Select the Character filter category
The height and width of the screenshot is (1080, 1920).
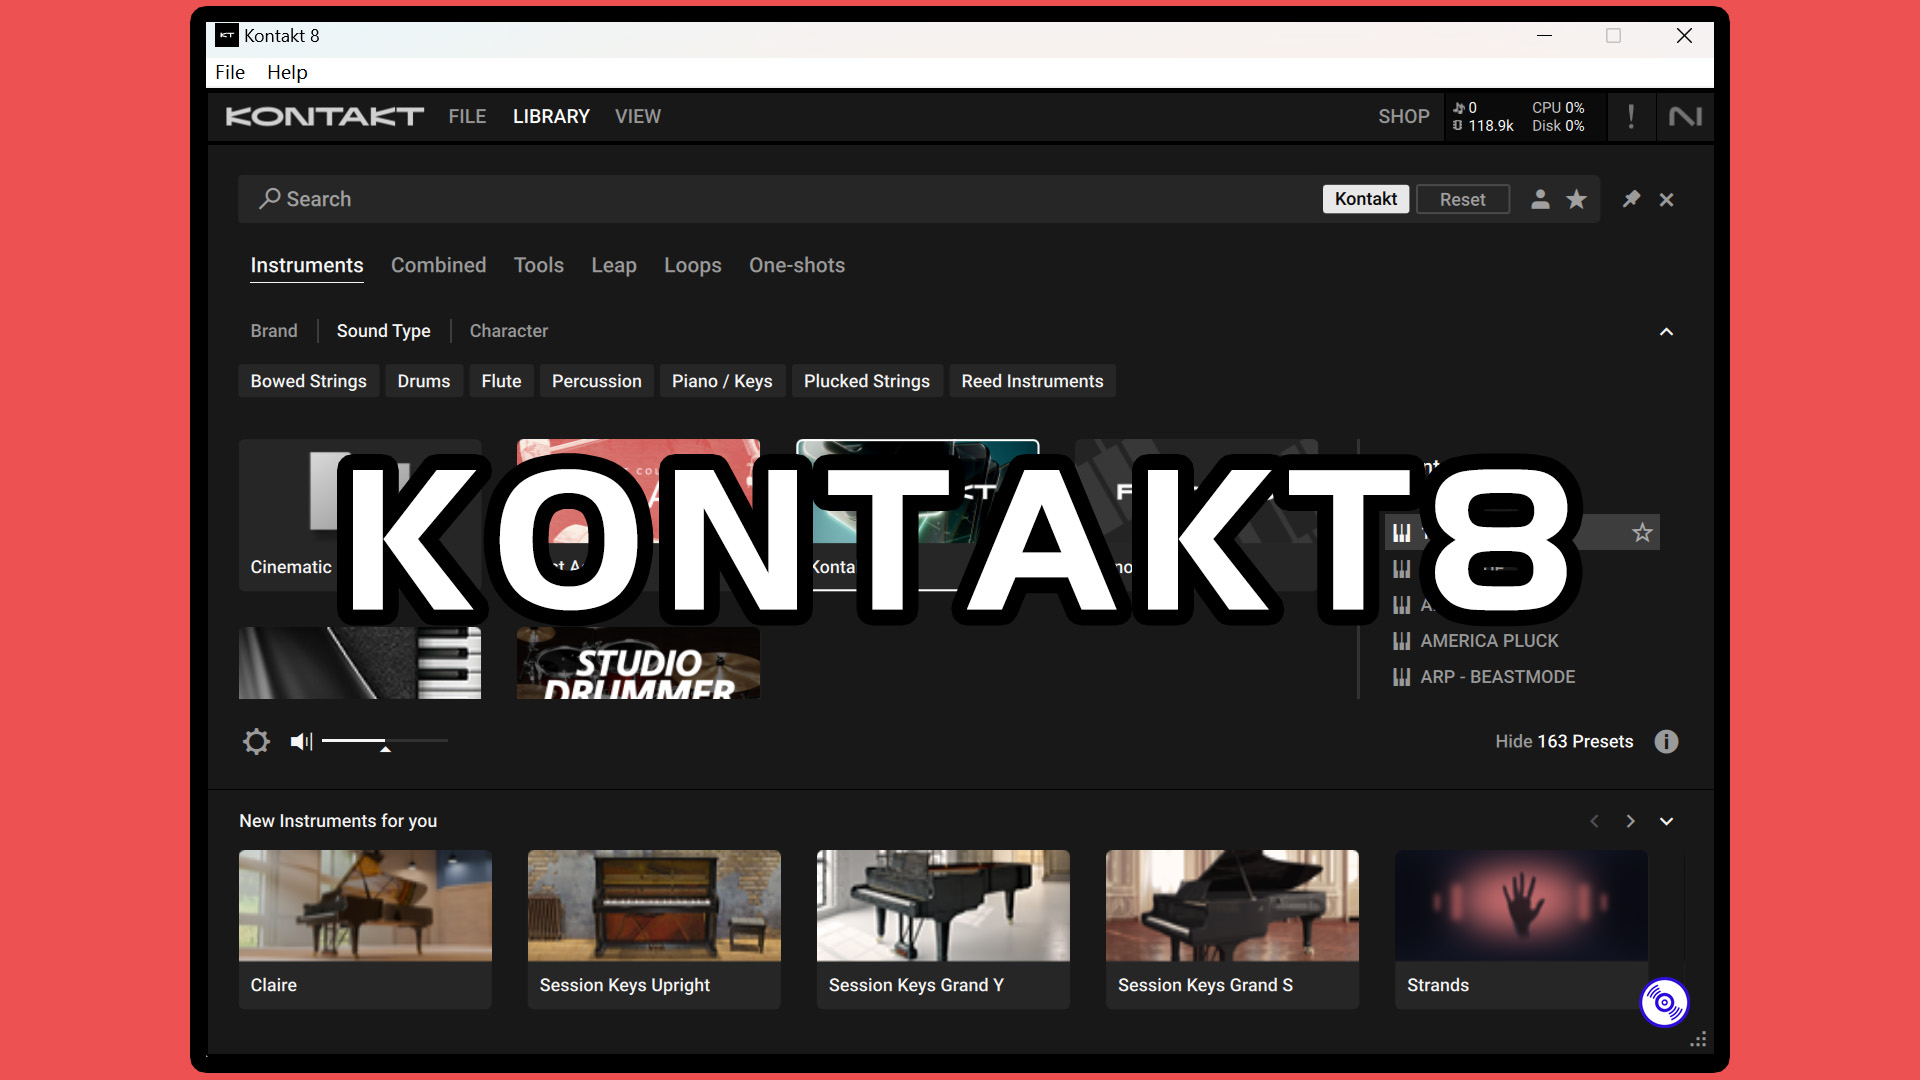[x=509, y=331]
